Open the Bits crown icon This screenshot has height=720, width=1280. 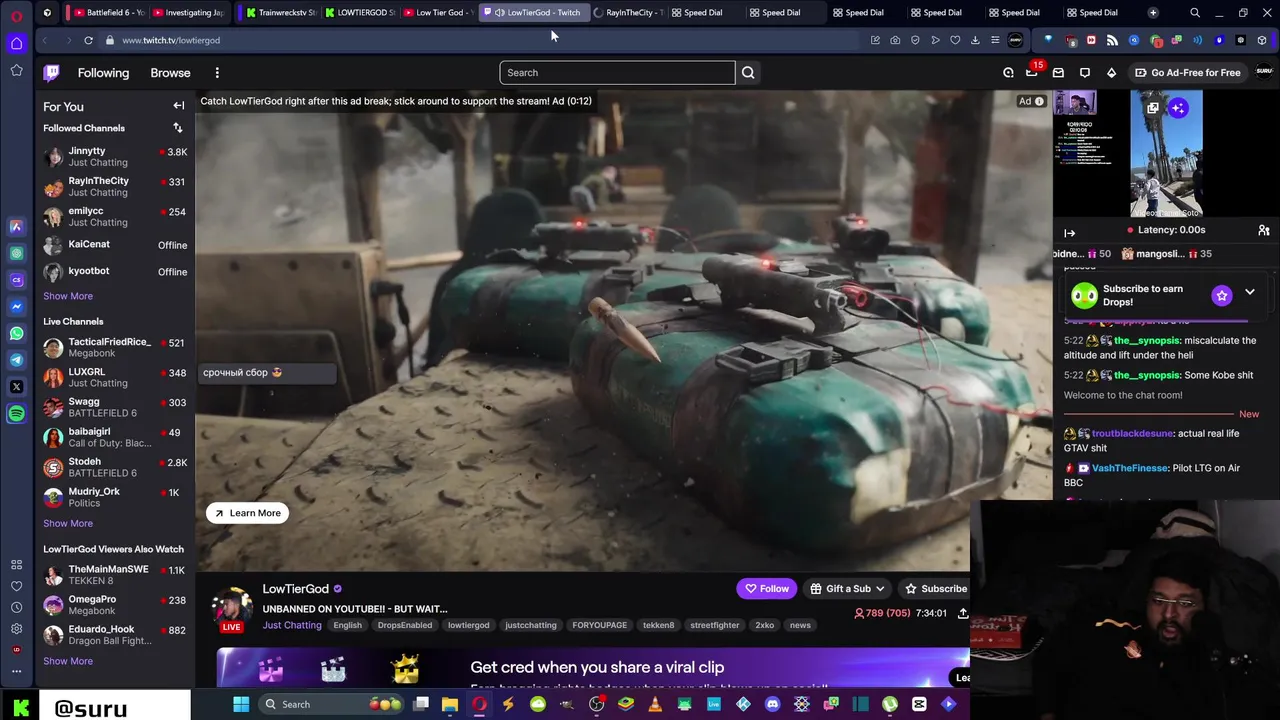(x=1111, y=72)
